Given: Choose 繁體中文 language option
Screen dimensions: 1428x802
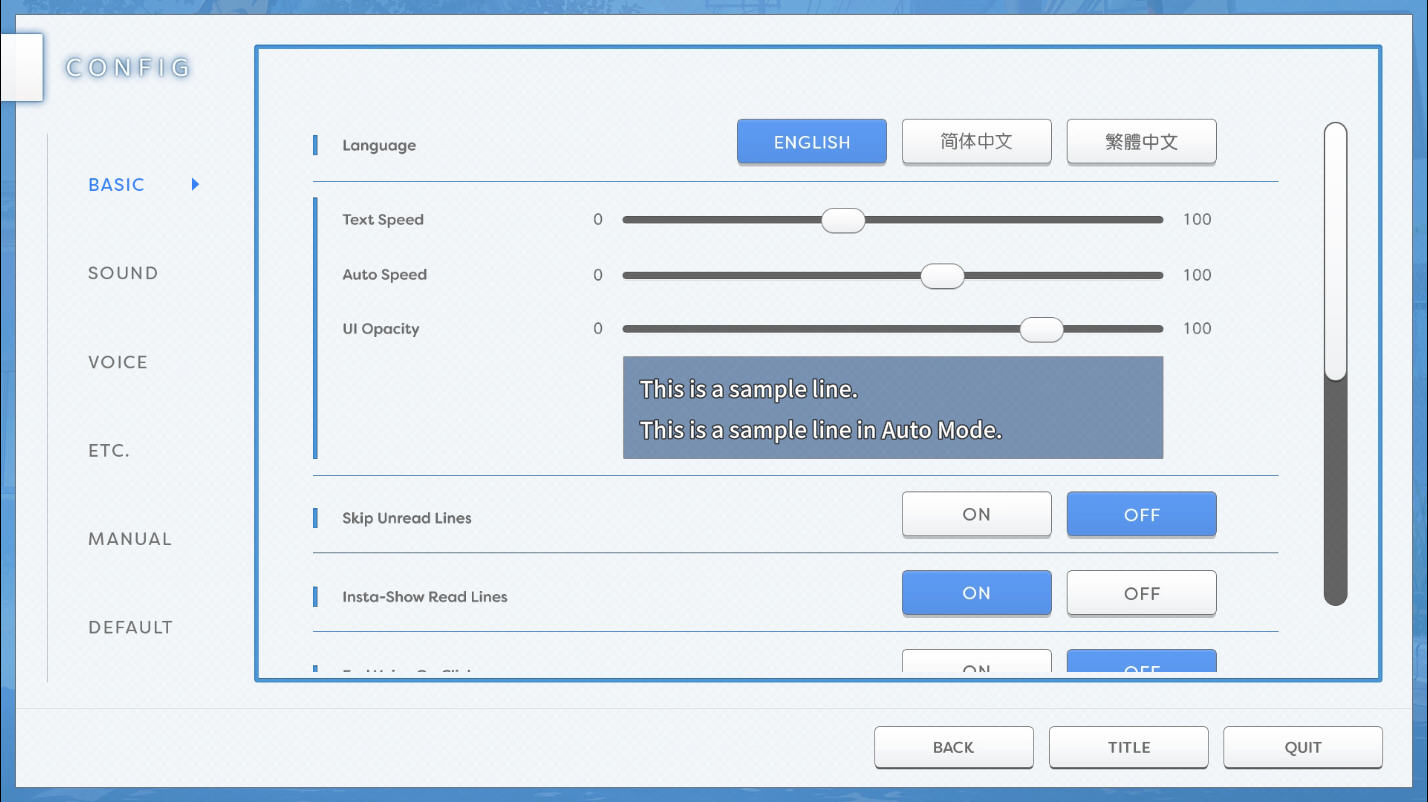Looking at the screenshot, I should (x=1141, y=142).
